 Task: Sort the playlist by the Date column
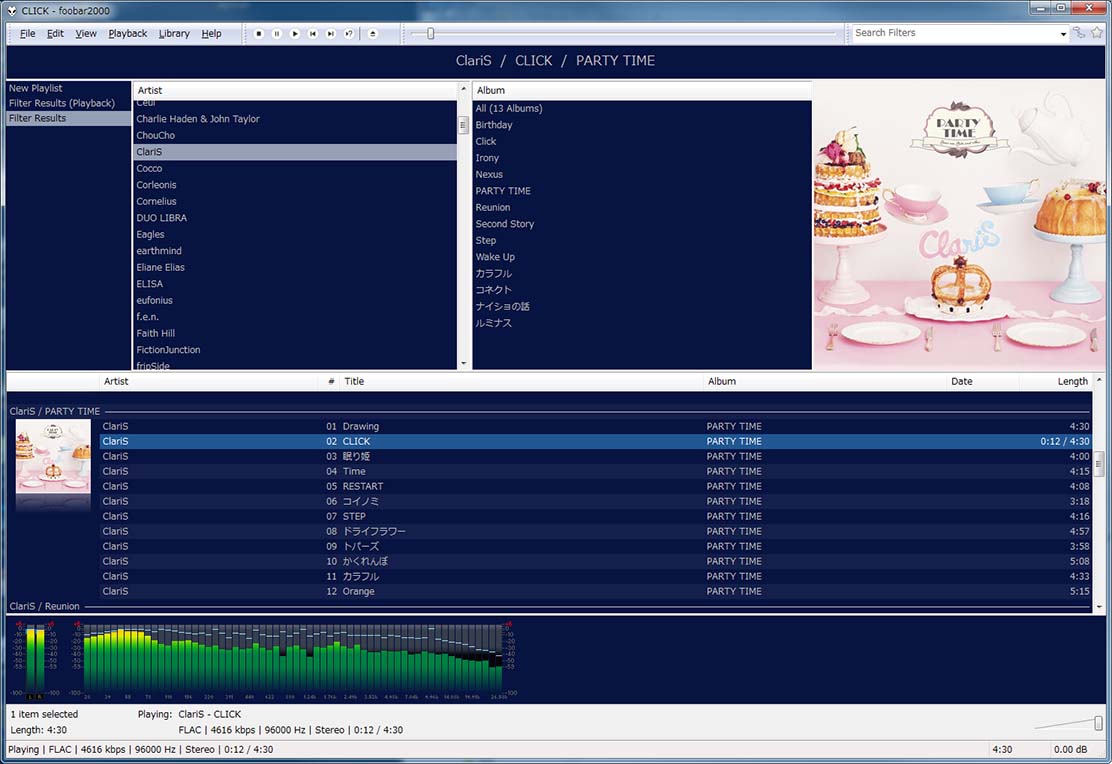pos(983,381)
